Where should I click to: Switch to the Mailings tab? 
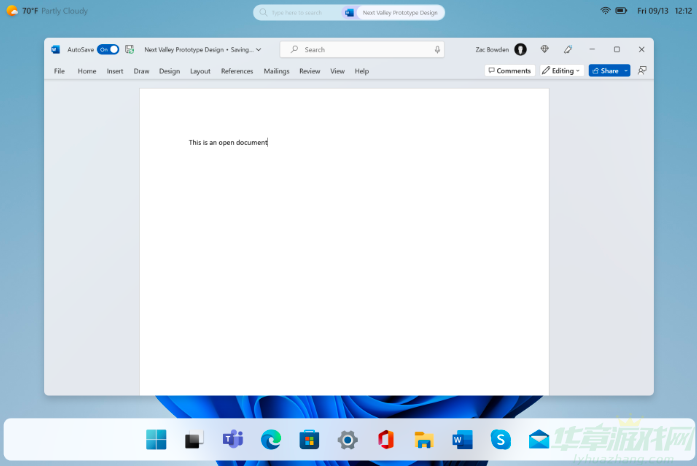(x=276, y=71)
